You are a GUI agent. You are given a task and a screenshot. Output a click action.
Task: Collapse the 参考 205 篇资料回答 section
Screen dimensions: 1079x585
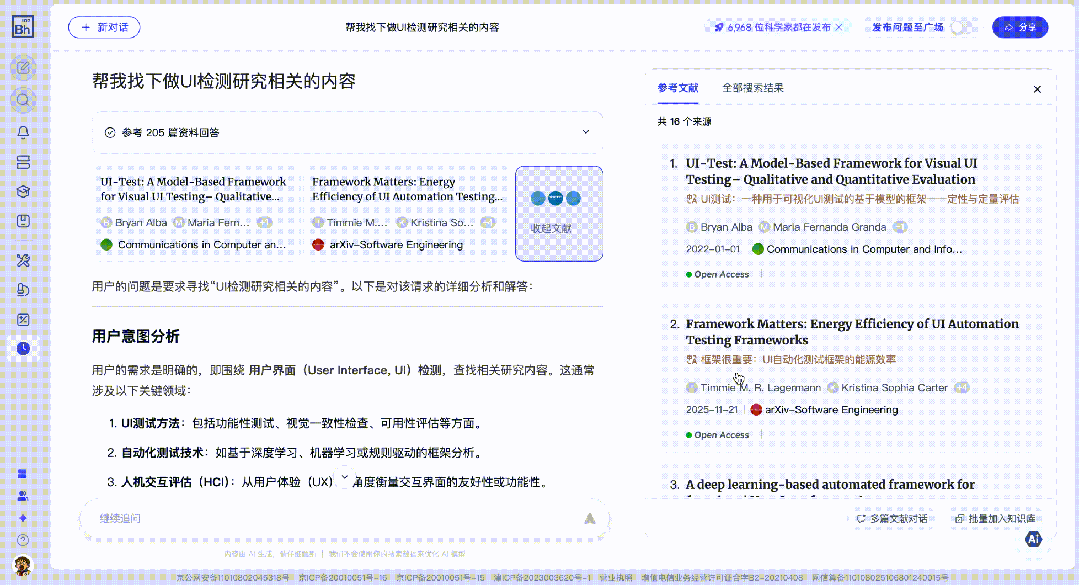click(x=586, y=132)
